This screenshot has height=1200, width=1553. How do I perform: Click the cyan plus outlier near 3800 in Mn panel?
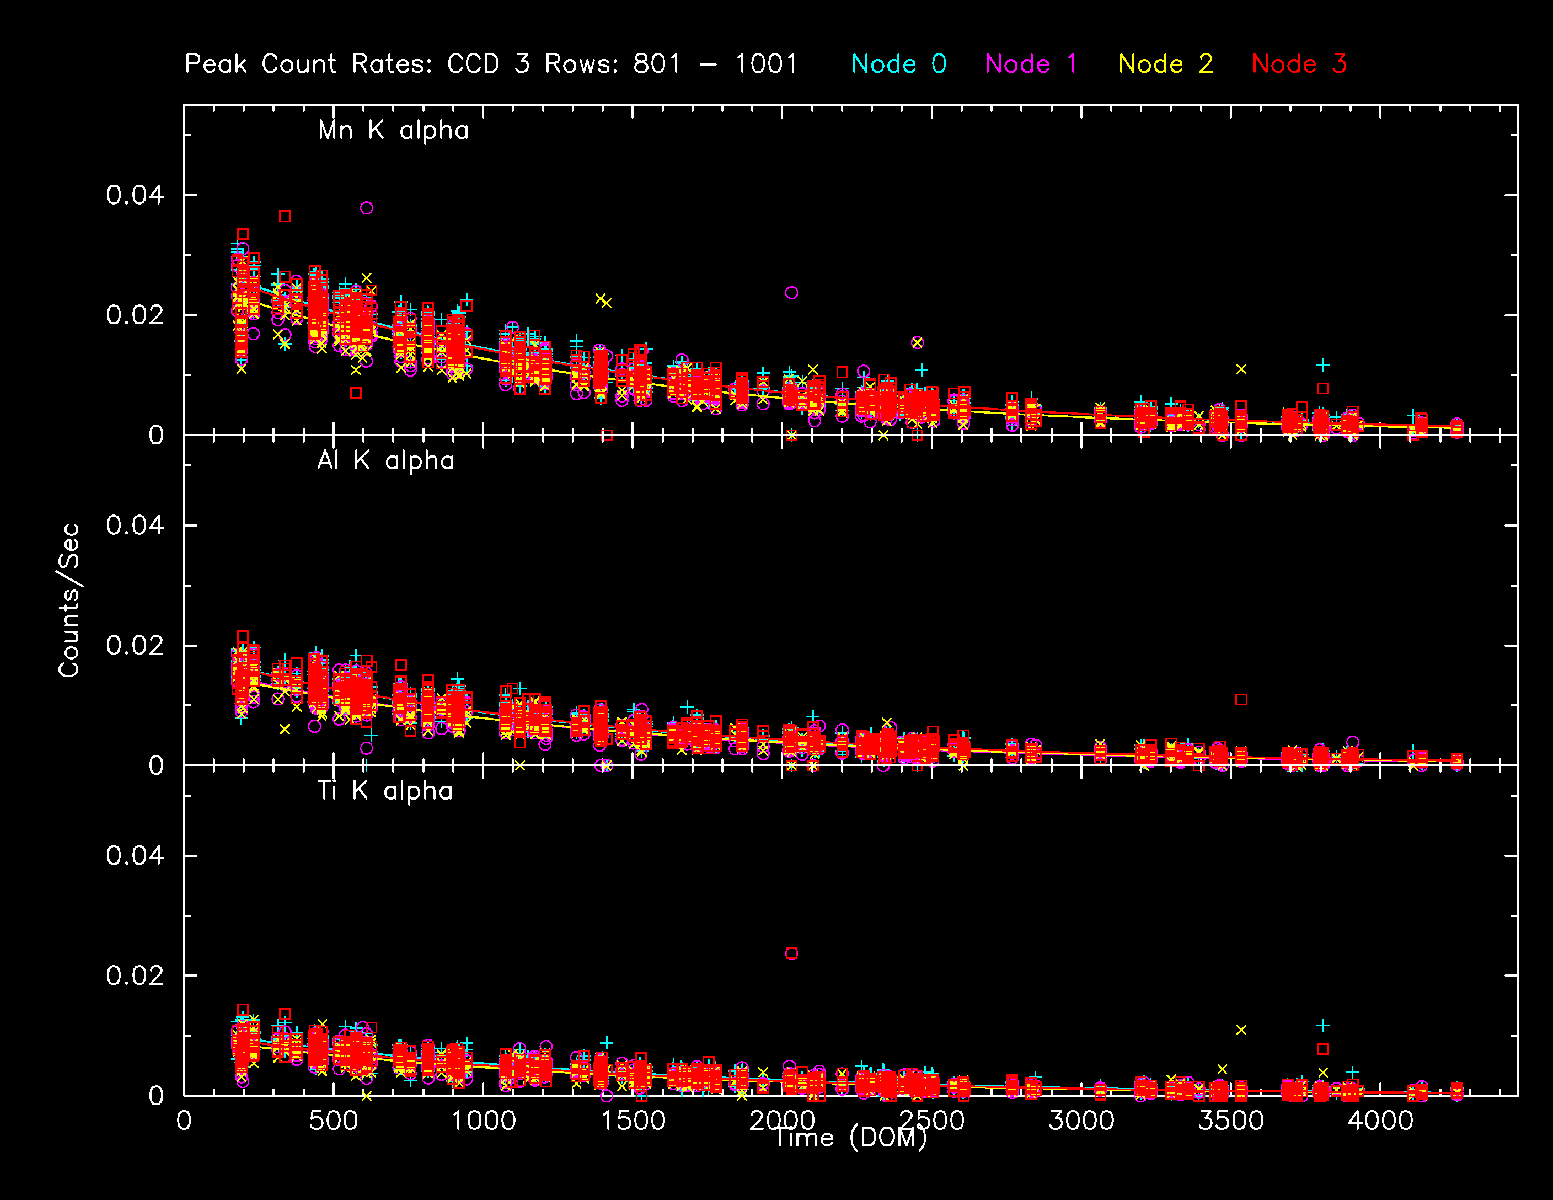(1323, 365)
